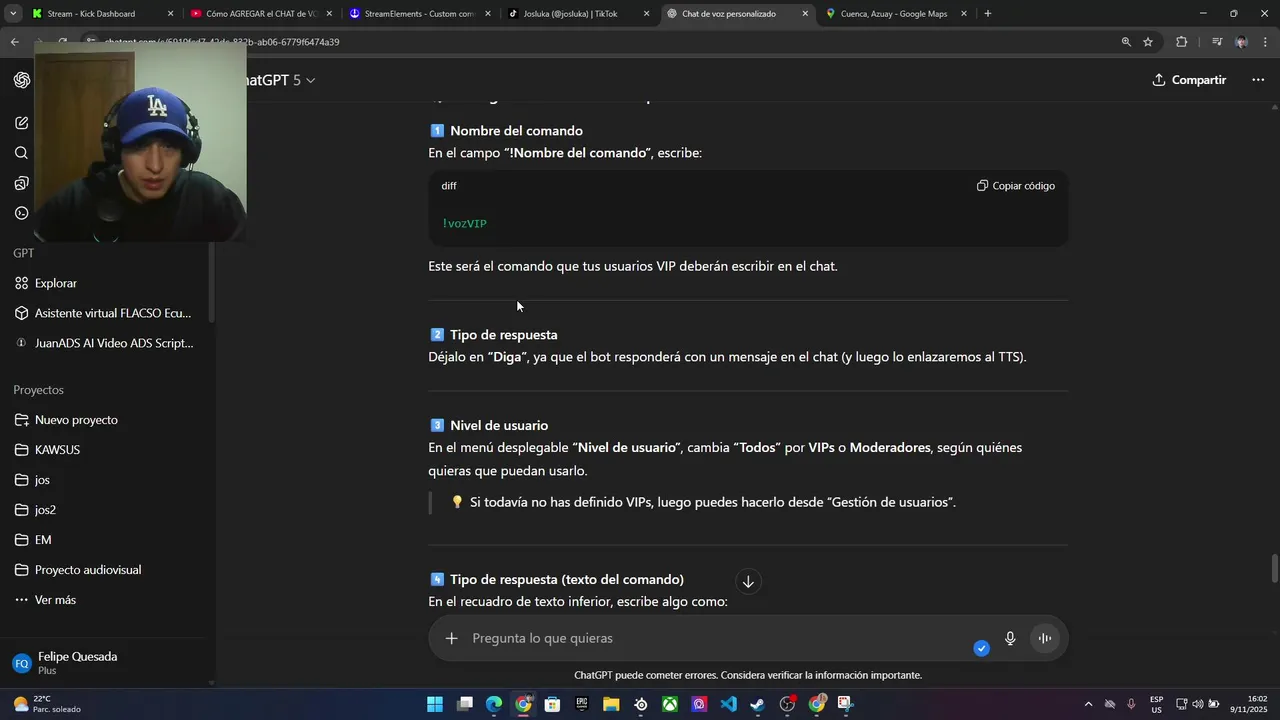
Task: Click the Explorar GPTs grid icon
Action: [x=22, y=283]
